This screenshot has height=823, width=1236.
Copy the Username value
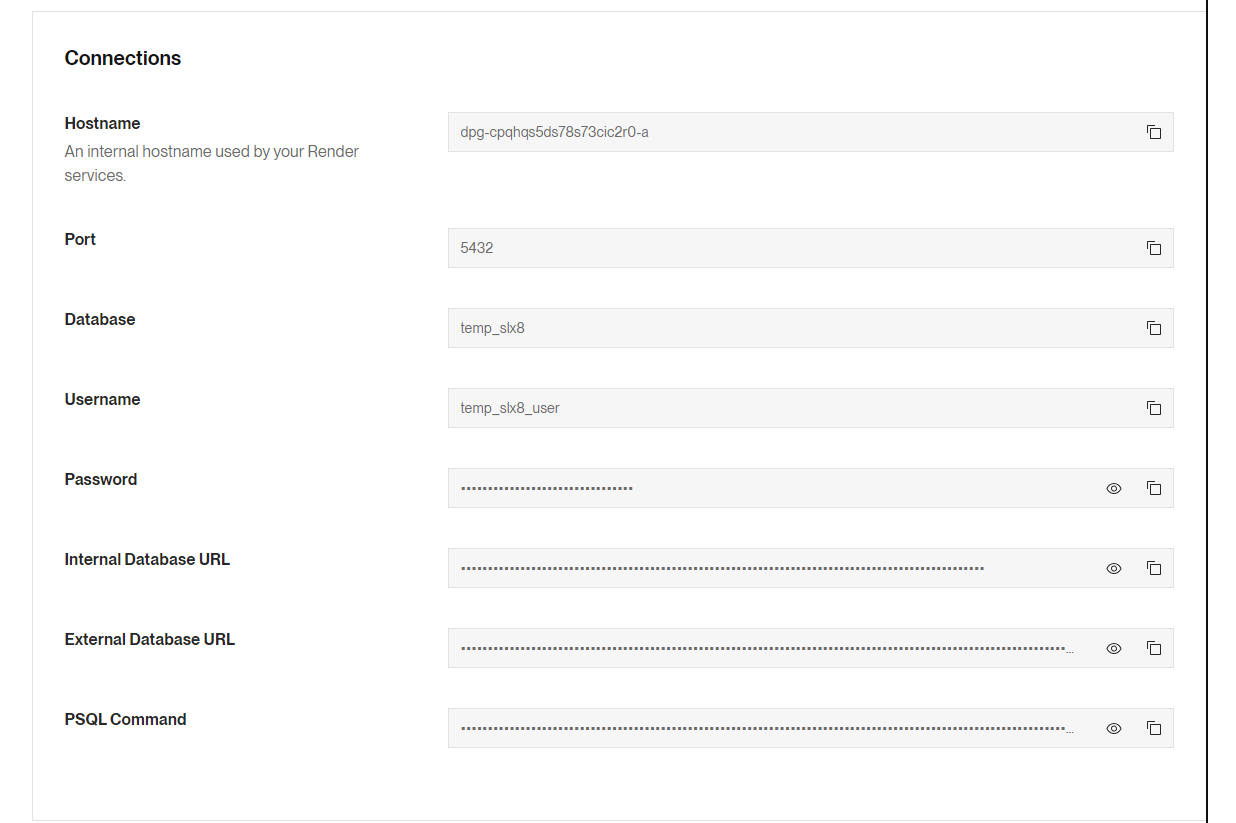tap(1154, 408)
